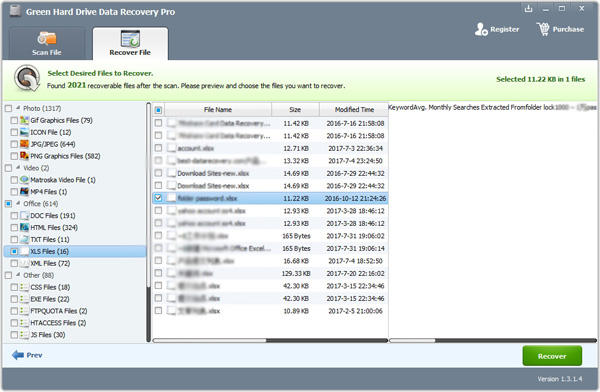Click the FTPQUOTA Files type icon
Screen dimensions: 600x392
pyautogui.click(x=24, y=311)
